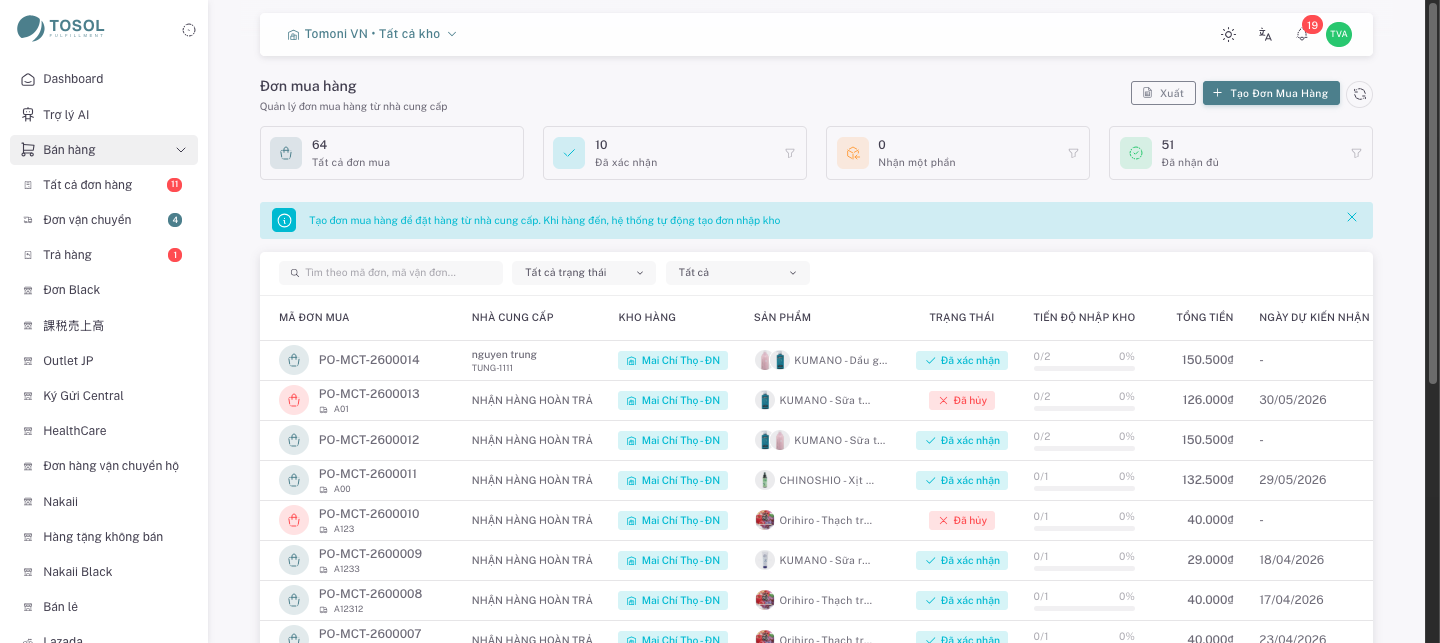1440x643 pixels.
Task: Click the info icon in the banner
Action: click(x=284, y=220)
